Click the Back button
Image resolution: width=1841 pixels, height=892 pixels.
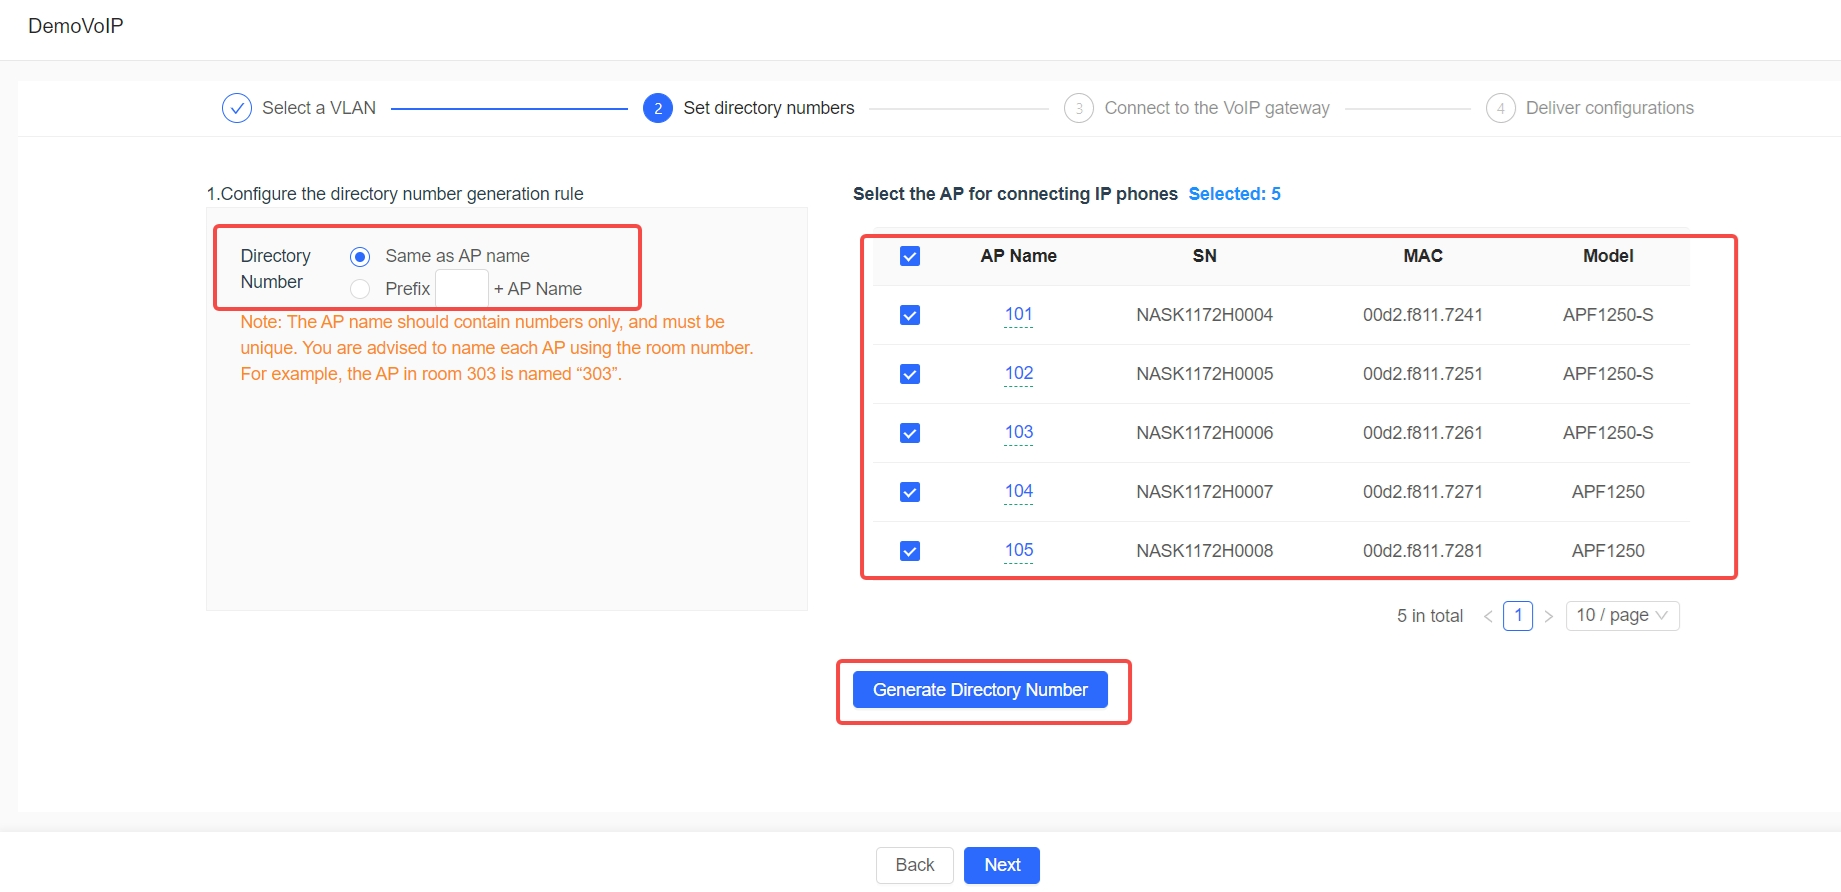click(914, 865)
